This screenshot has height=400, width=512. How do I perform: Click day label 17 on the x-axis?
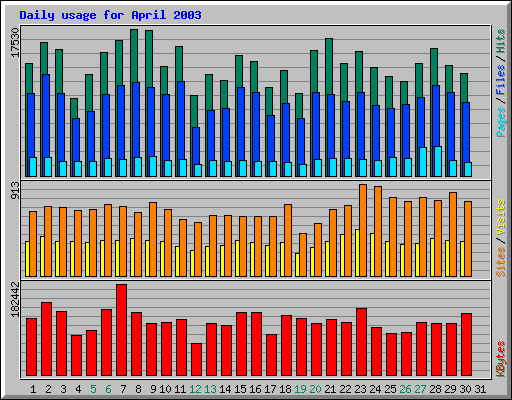[x=270, y=389]
